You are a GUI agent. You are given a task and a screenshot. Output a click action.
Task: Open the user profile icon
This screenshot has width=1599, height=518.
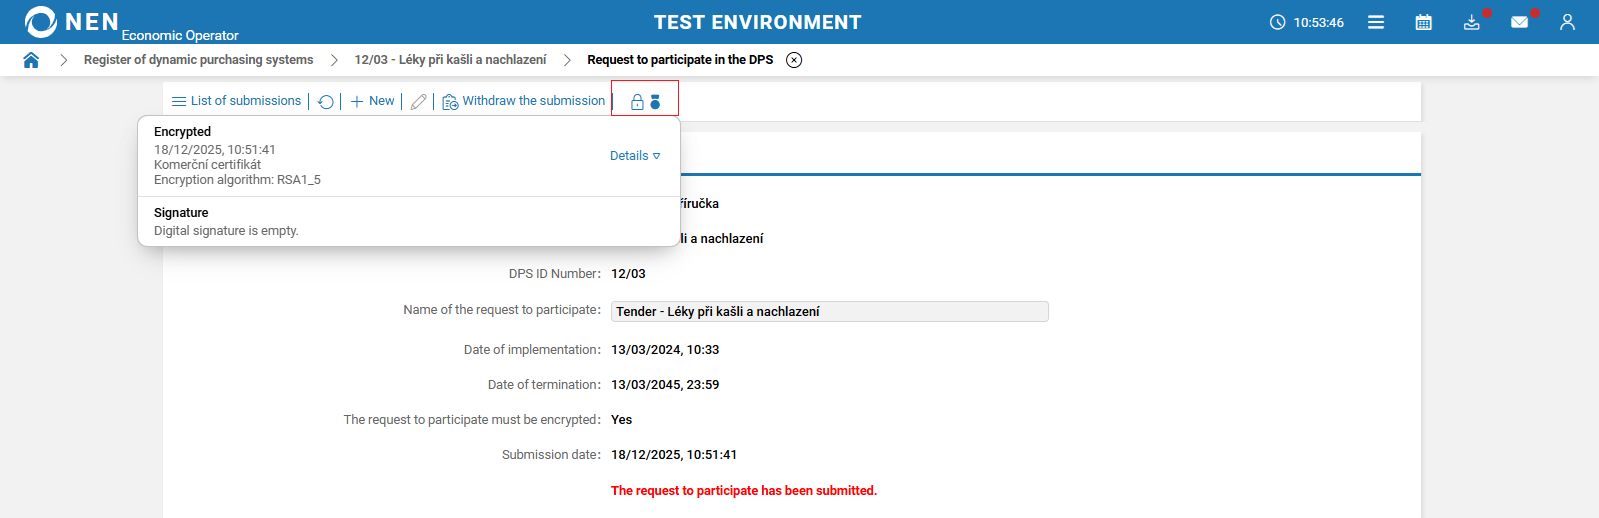(1567, 22)
